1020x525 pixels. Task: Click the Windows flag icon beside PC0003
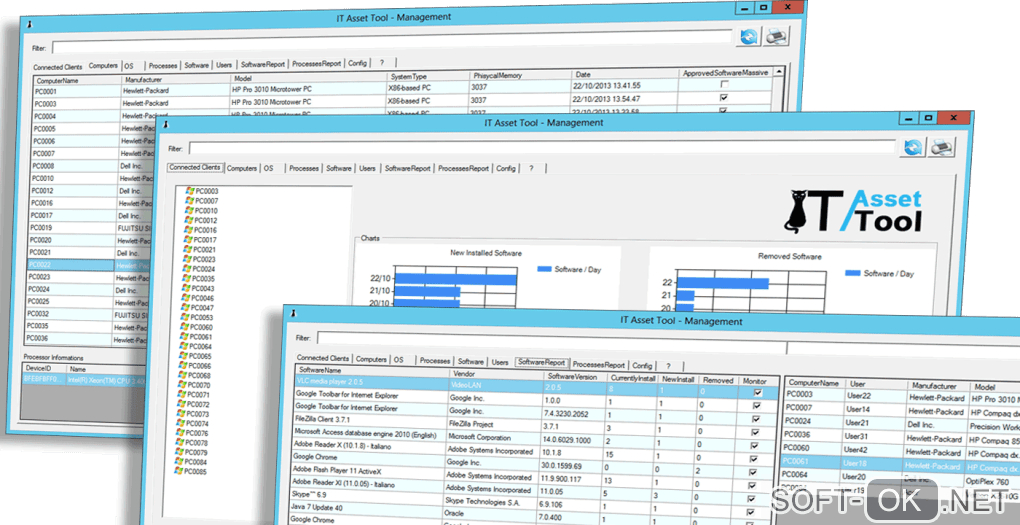click(189, 190)
